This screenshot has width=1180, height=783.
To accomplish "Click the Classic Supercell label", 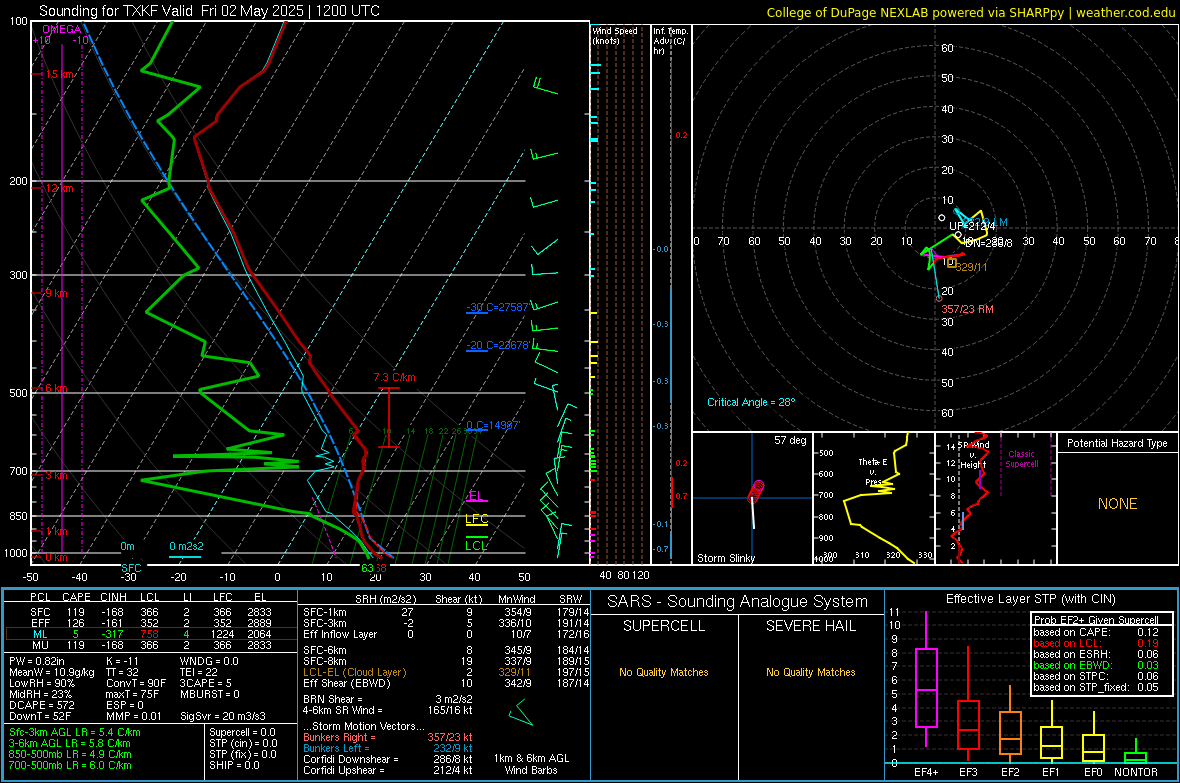I will (x=1021, y=459).
